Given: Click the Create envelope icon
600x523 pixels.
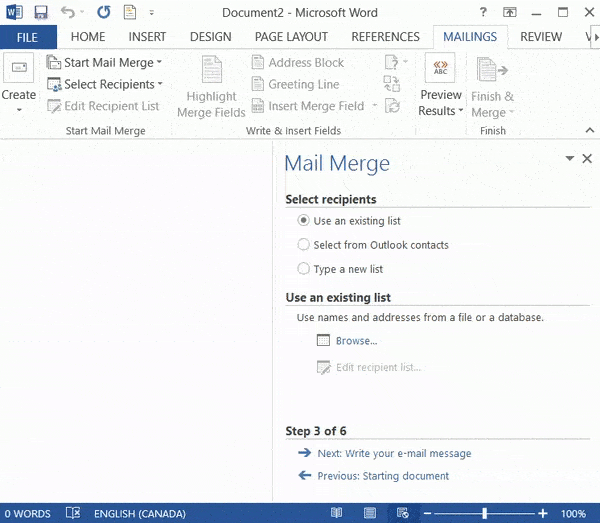Looking at the screenshot, I should click(19, 68).
